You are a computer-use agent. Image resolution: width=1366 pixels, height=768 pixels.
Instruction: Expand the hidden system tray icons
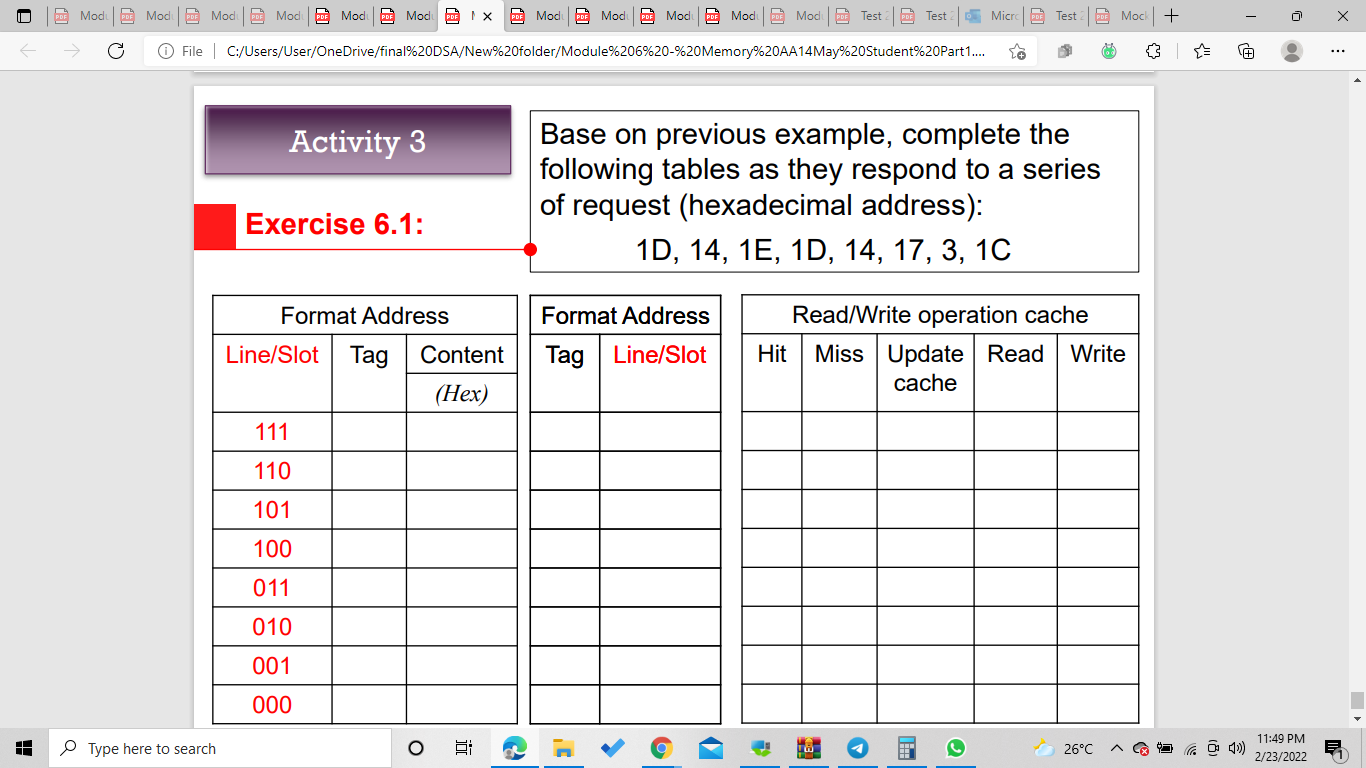1116,748
